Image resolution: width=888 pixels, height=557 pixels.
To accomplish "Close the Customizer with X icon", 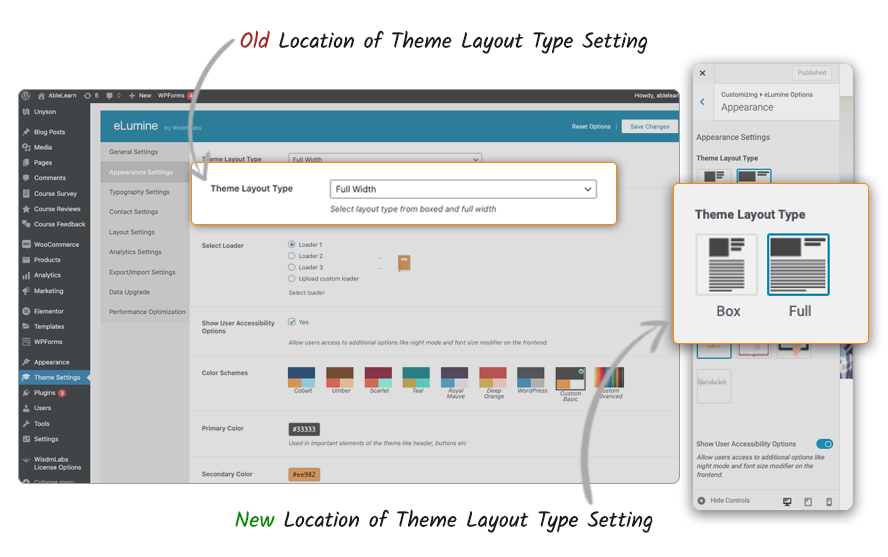I will point(702,73).
